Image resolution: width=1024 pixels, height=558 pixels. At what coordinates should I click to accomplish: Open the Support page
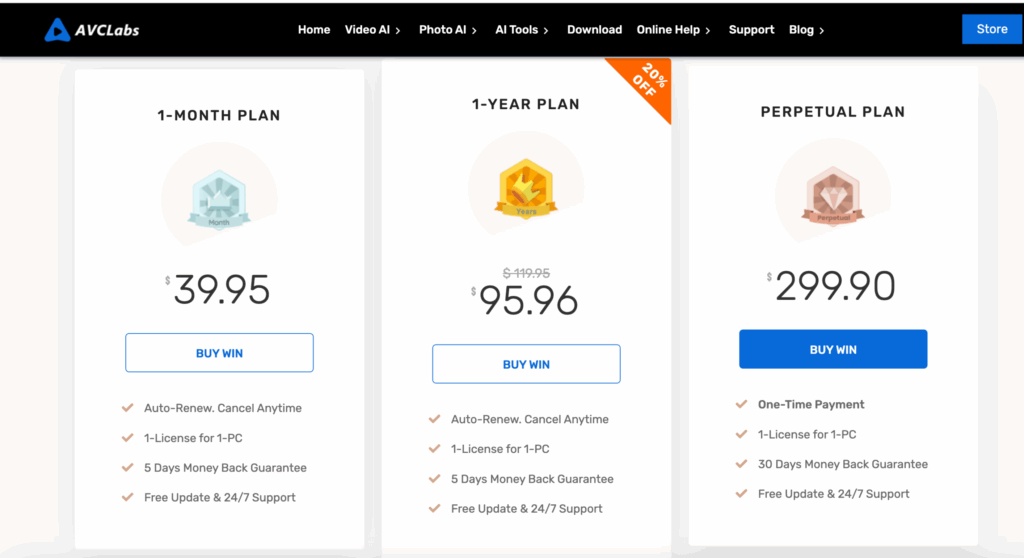click(751, 30)
